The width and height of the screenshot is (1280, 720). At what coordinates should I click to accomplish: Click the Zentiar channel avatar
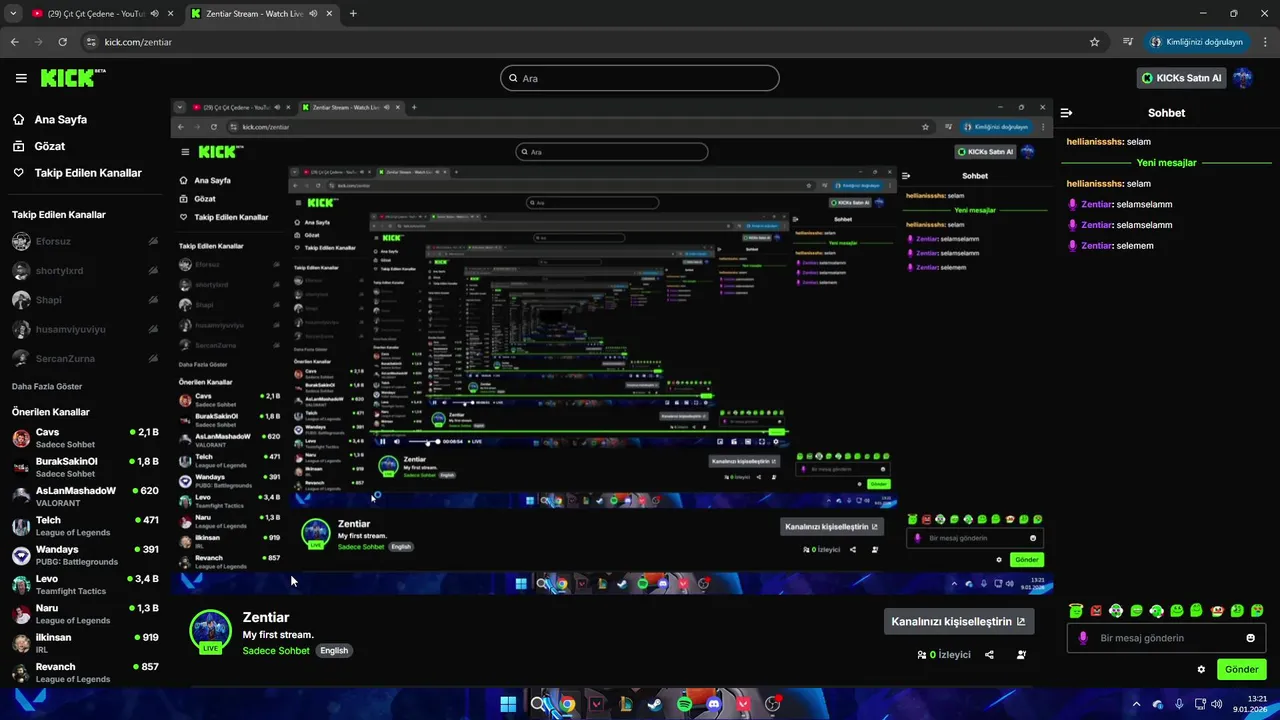pyautogui.click(x=210, y=631)
